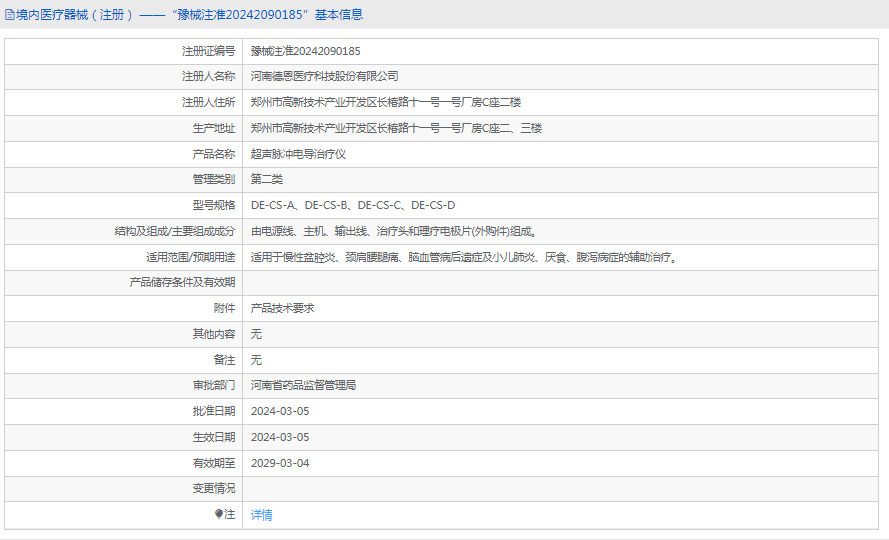Click the 批准日期 value 2024-03-05

[x=280, y=411]
